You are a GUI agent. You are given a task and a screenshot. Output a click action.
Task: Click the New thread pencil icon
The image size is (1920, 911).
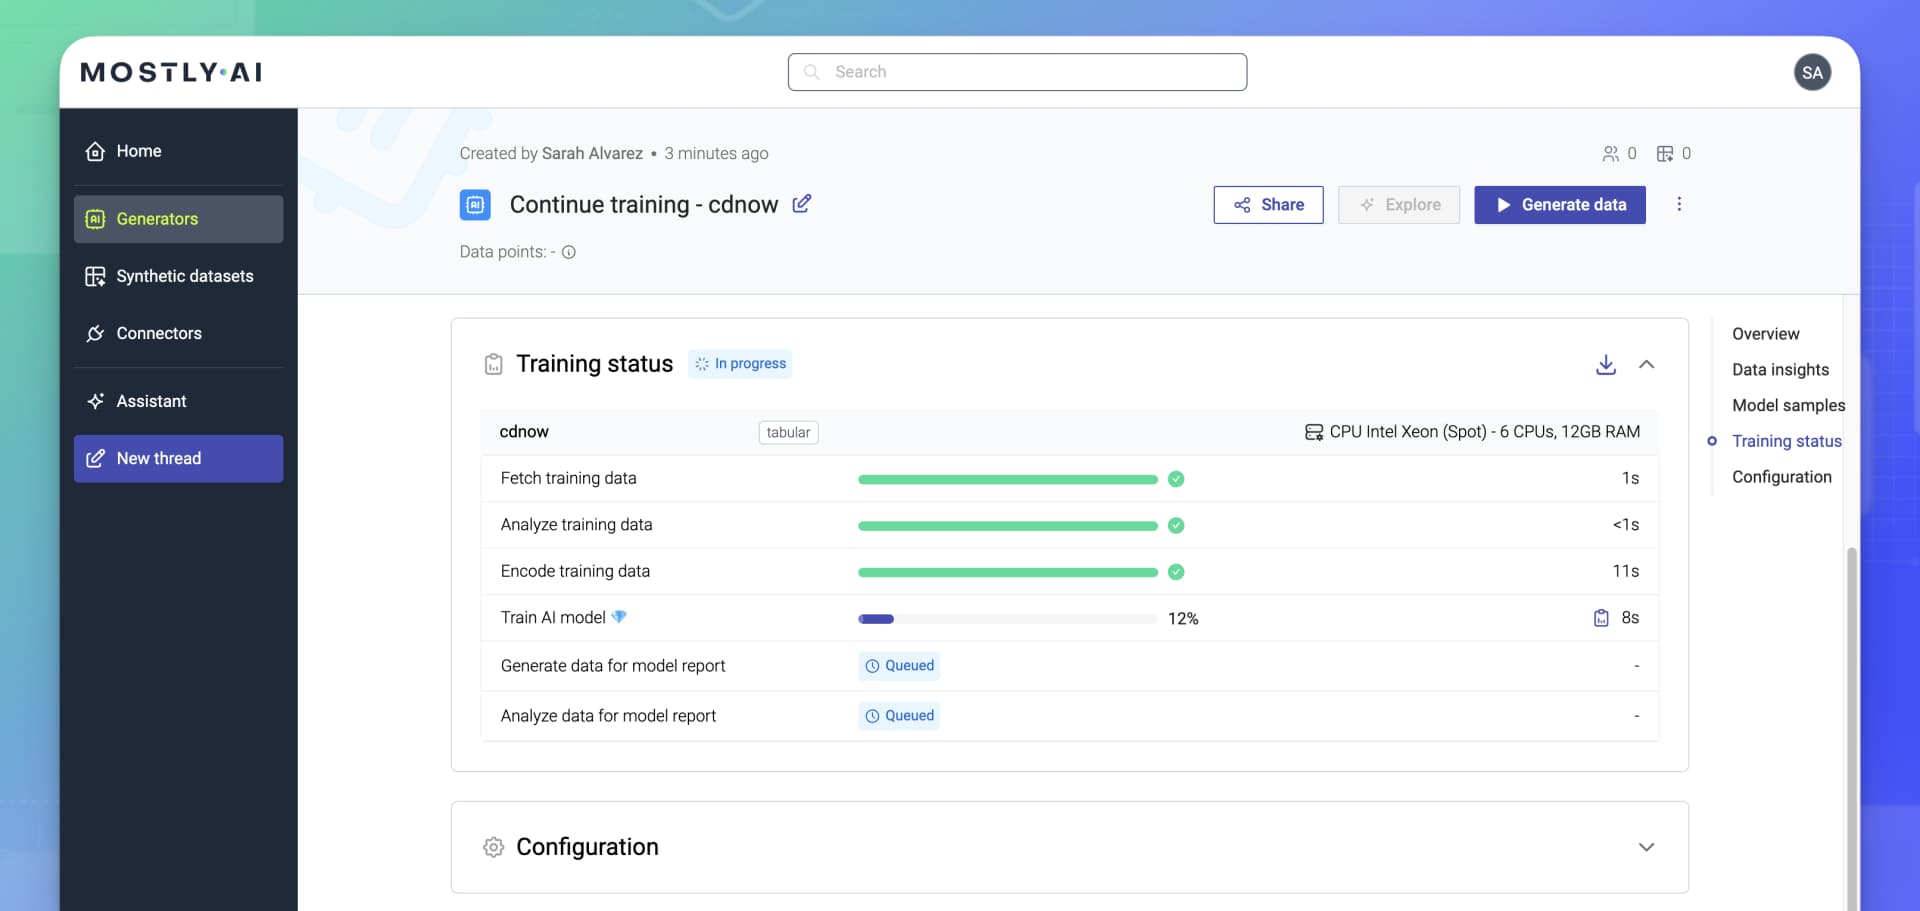(x=95, y=458)
